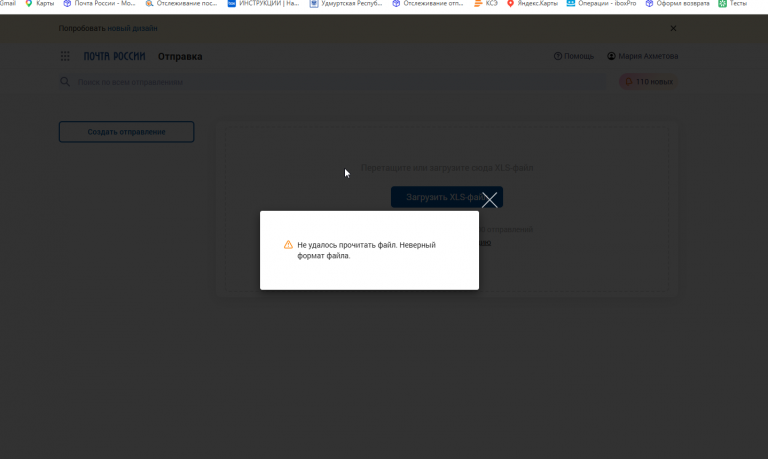This screenshot has height=459, width=768.
Task: Click Перетащите или загрузите сюда XLS-файл text
Action: pos(447,168)
